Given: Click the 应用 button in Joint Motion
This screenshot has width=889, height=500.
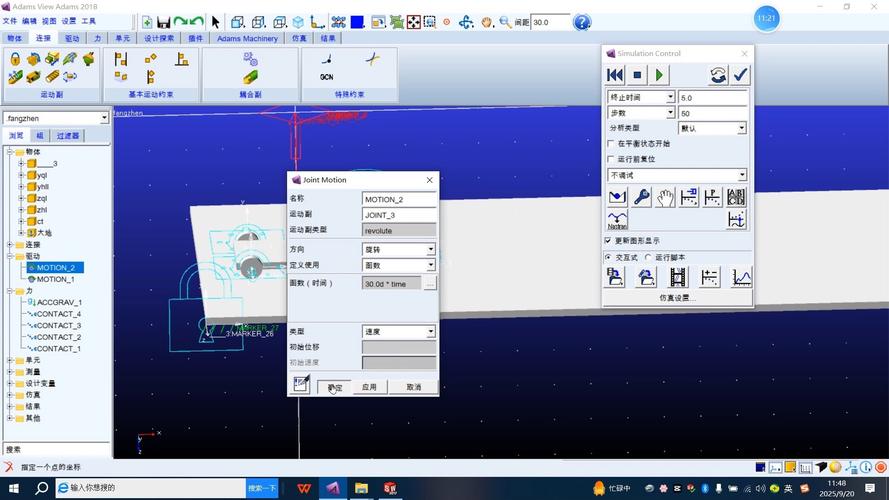Looking at the screenshot, I should click(369, 387).
